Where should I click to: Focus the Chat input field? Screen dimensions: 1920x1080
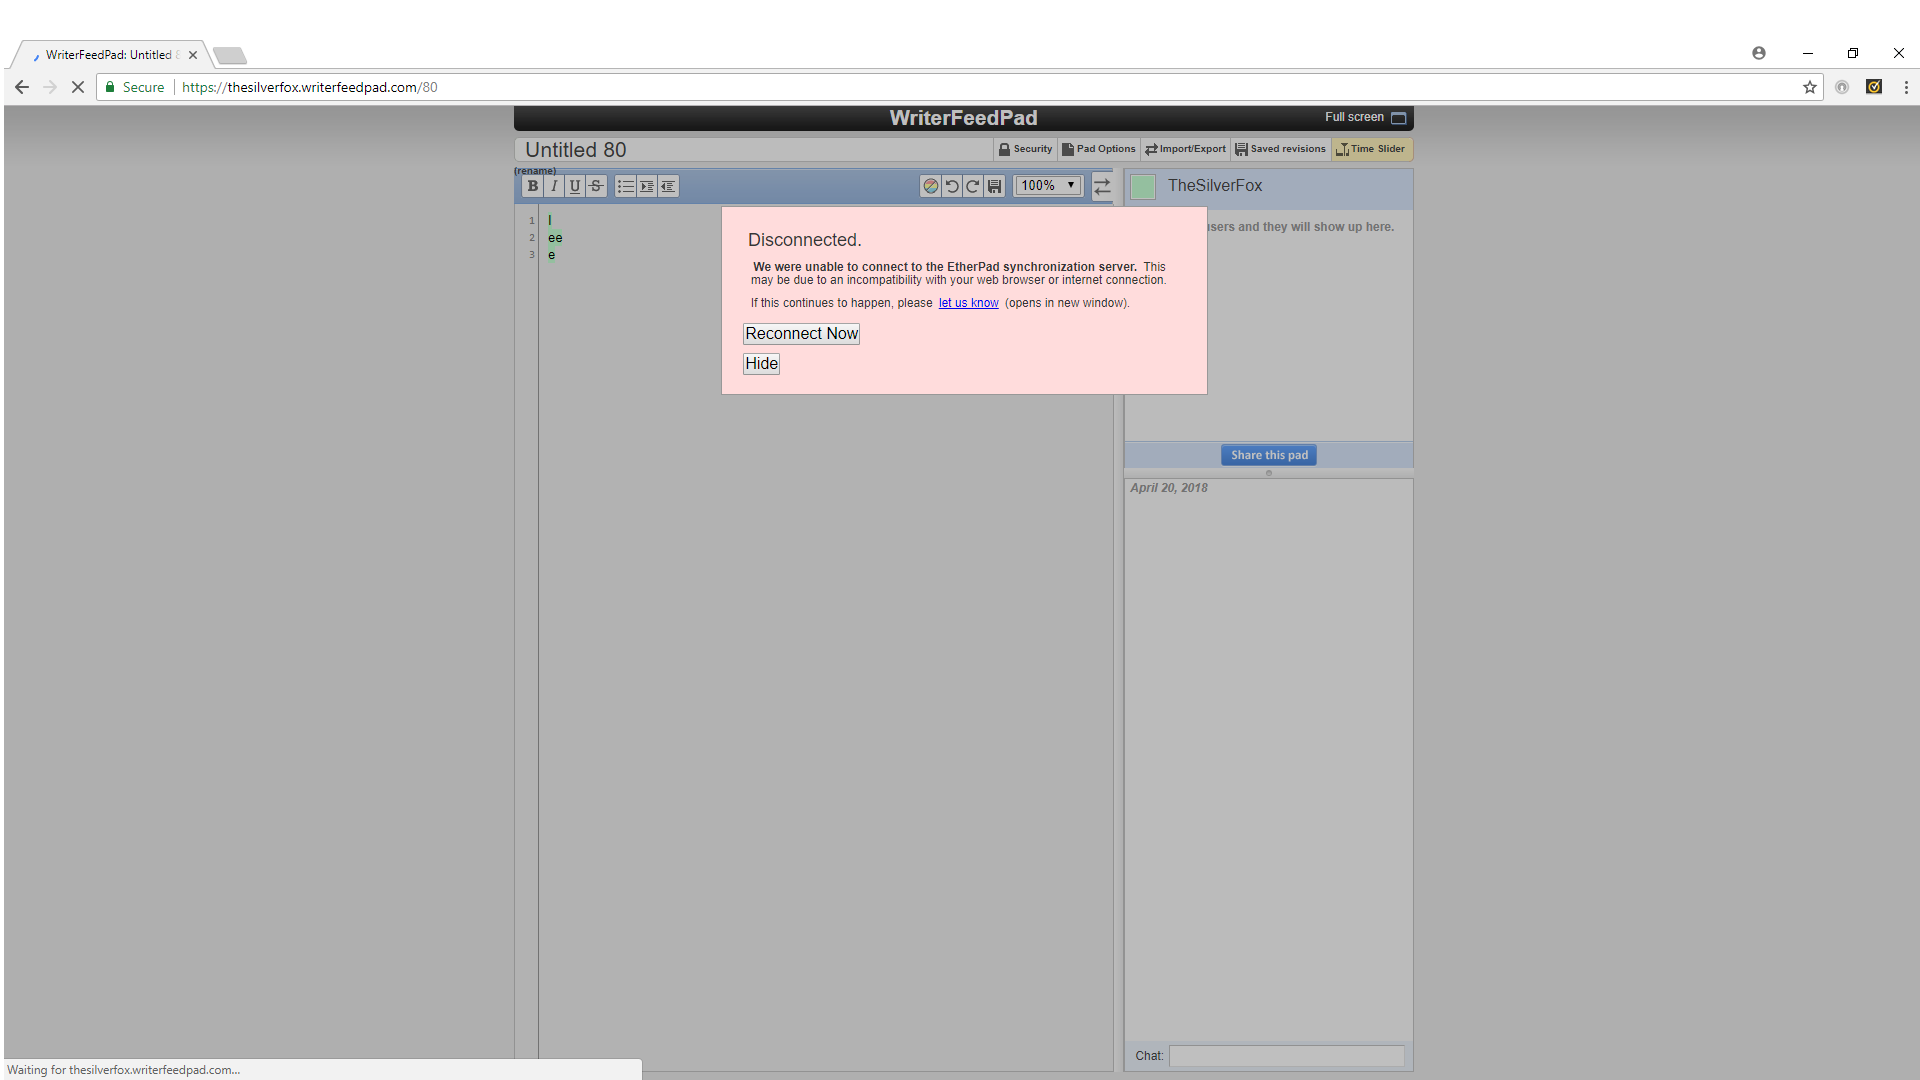pyautogui.click(x=1287, y=1056)
